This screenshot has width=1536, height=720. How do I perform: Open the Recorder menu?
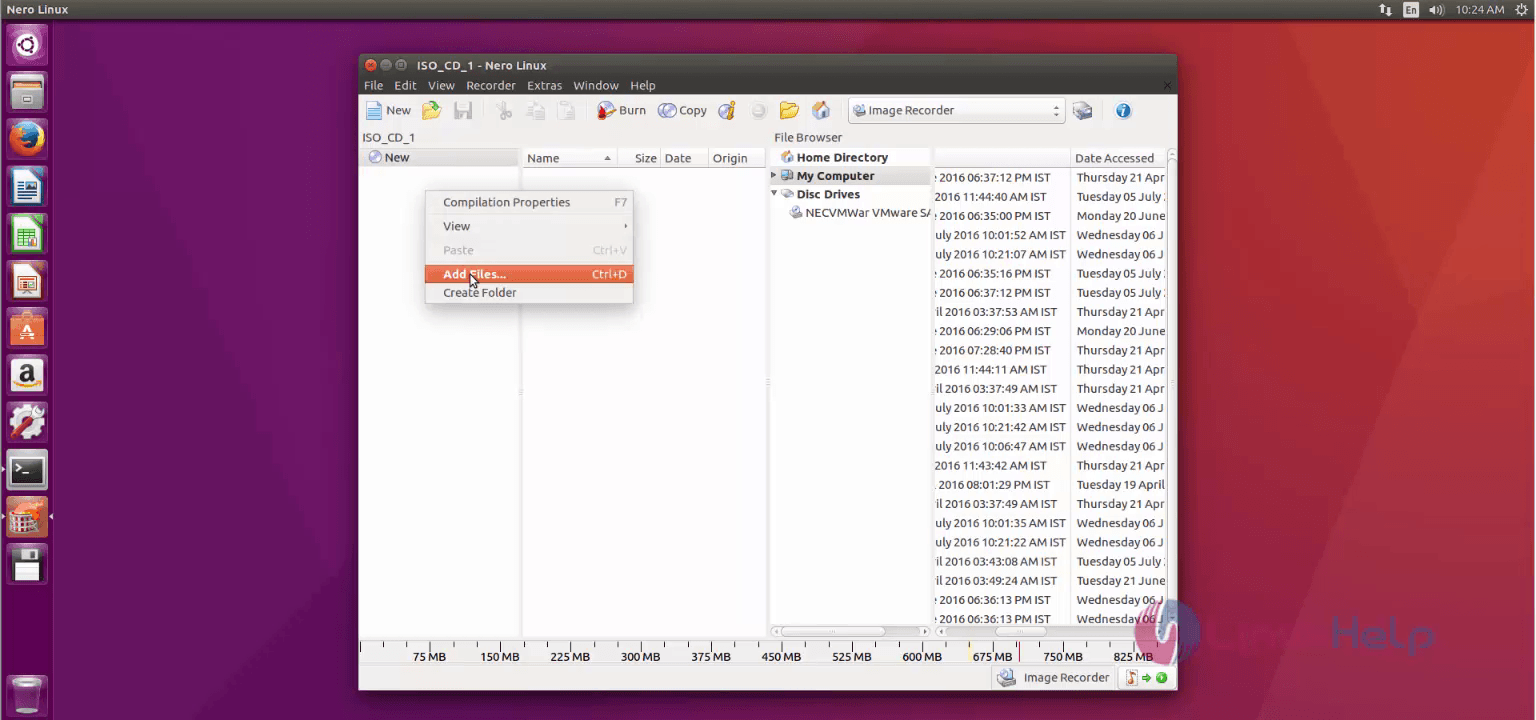click(491, 86)
